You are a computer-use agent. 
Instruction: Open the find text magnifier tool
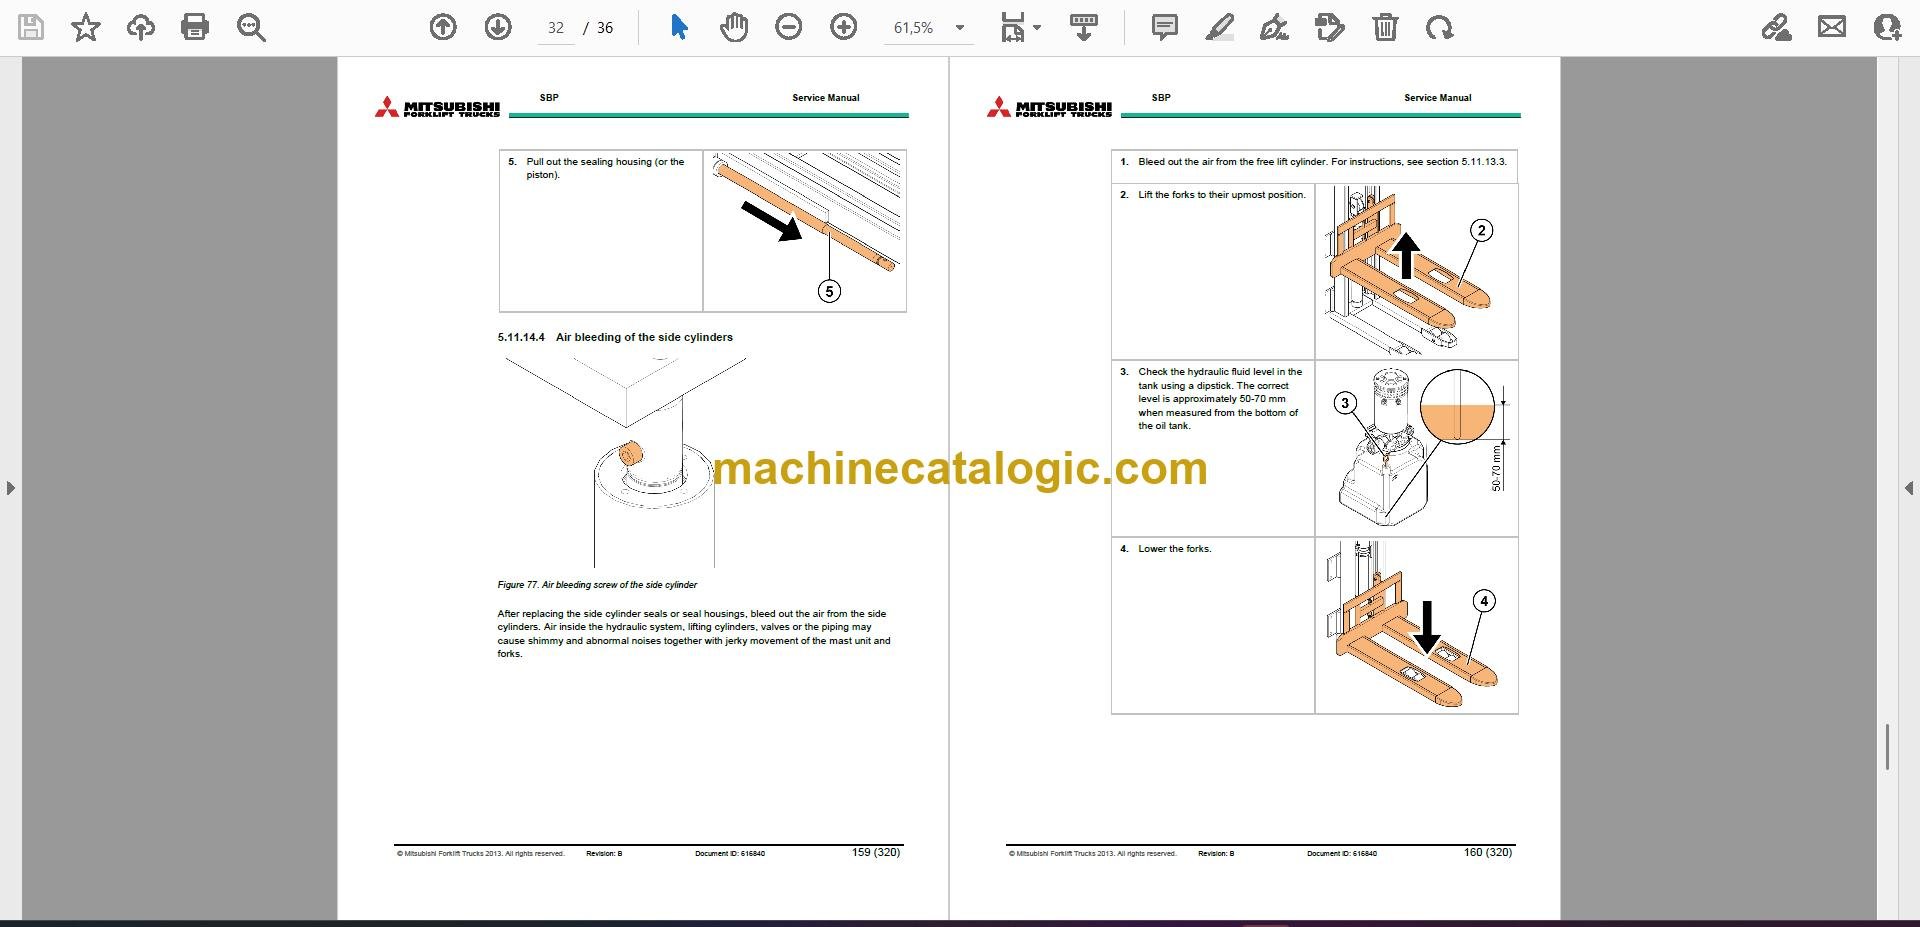point(251,27)
